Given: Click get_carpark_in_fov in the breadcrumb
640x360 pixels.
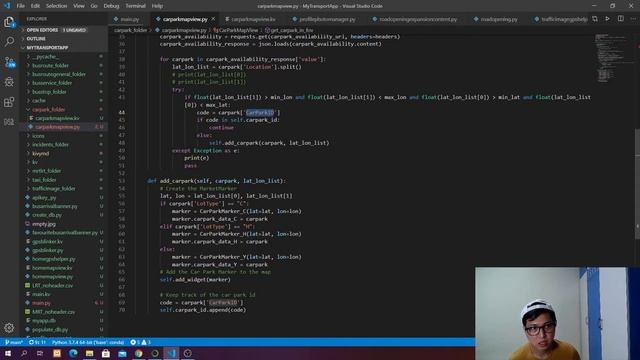Looking at the screenshot, I should coord(289,30).
